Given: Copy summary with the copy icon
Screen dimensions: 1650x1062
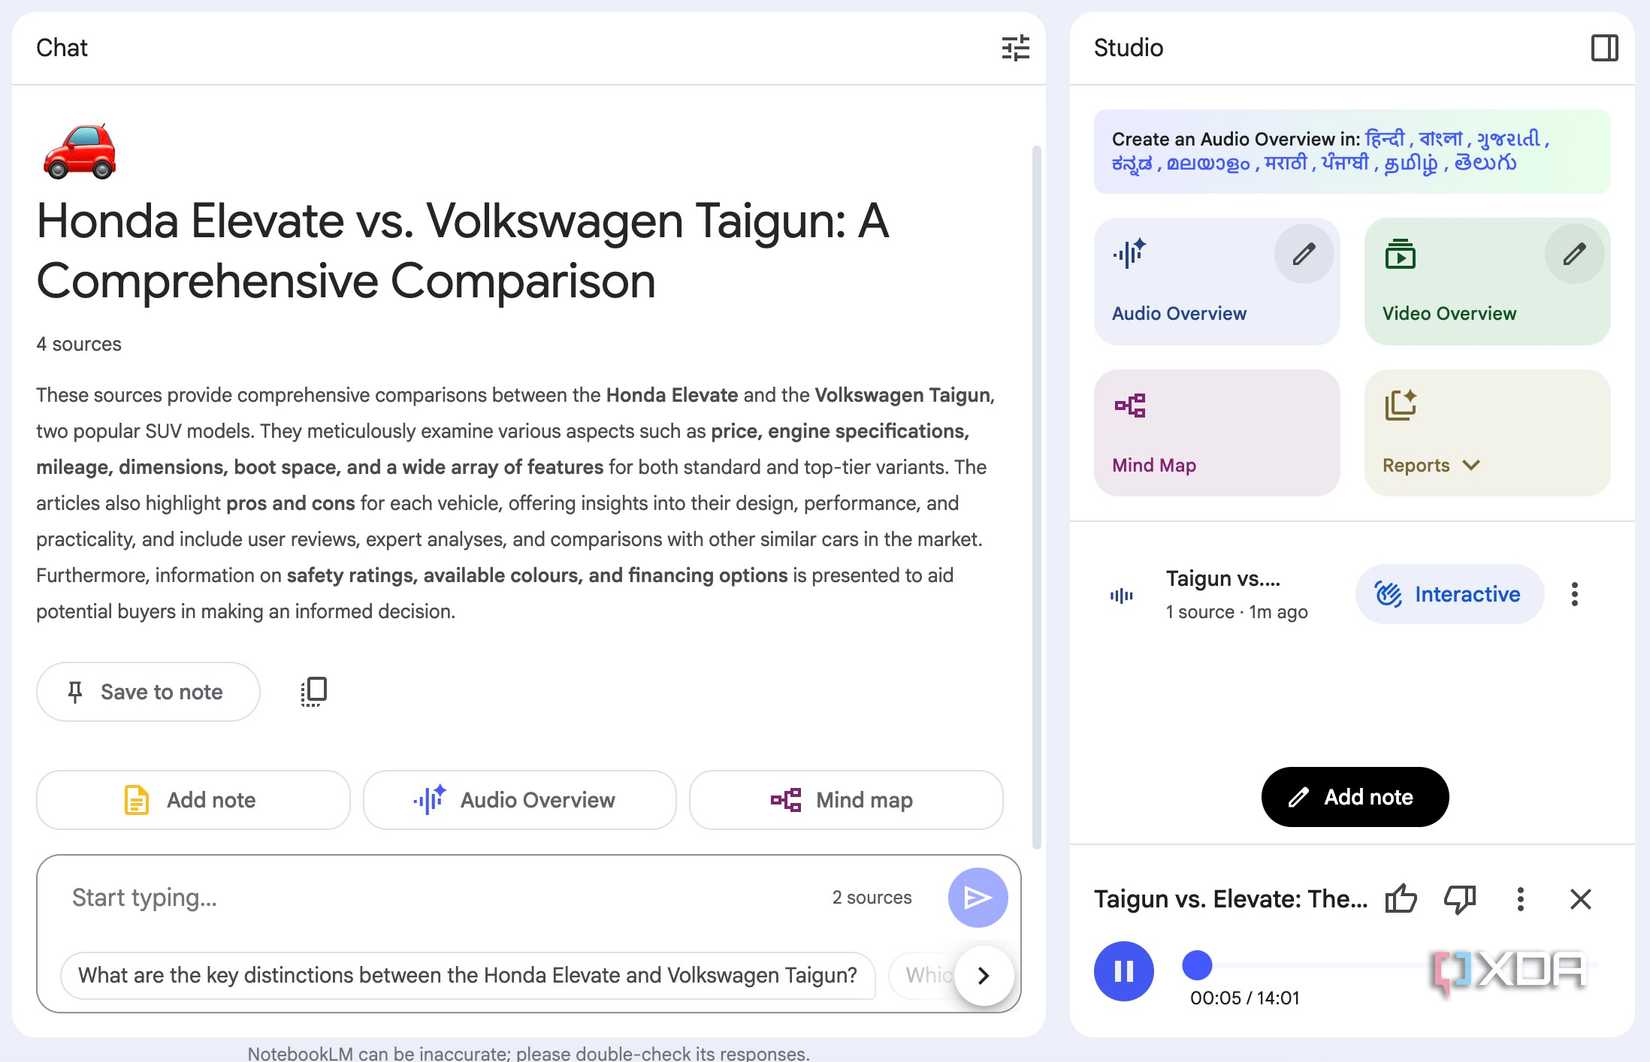Looking at the screenshot, I should click(x=314, y=692).
